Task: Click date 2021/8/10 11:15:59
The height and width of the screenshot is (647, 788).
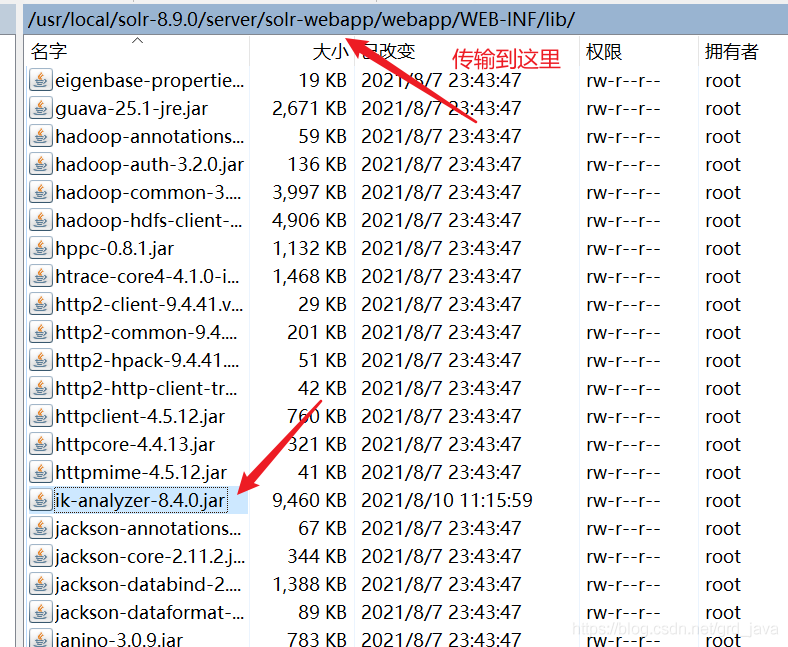Action: [447, 501]
